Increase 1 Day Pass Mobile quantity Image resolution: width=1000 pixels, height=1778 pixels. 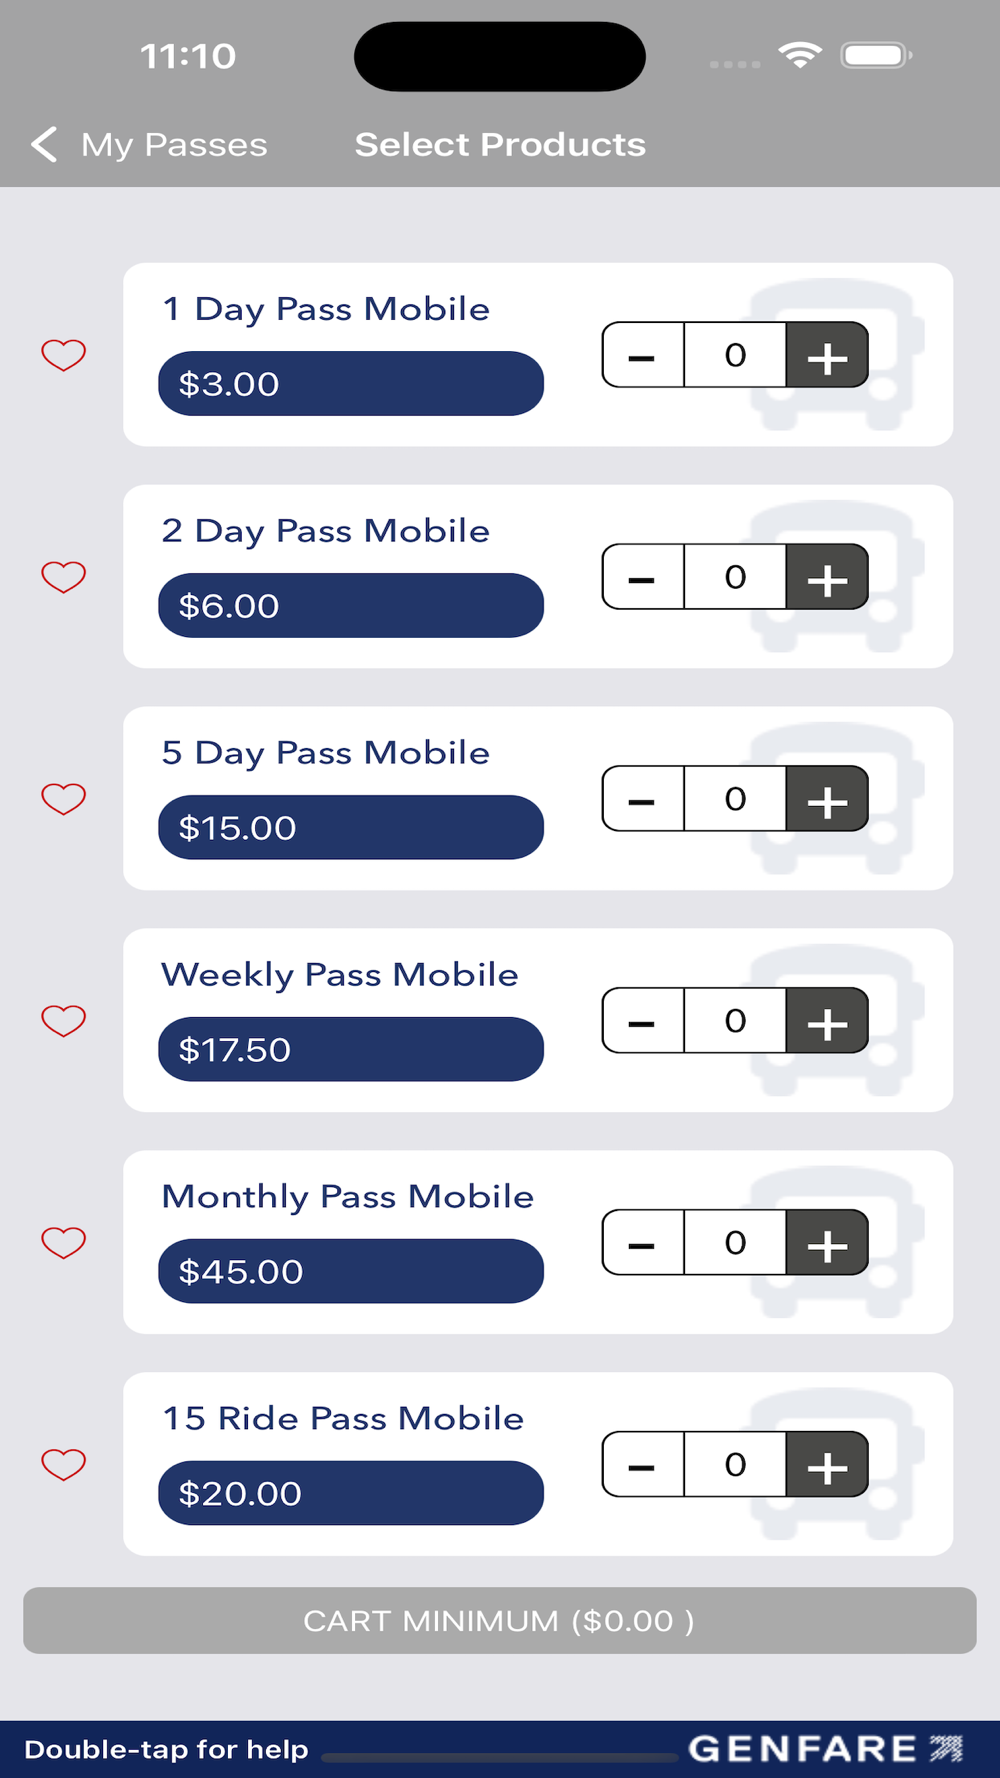coord(827,355)
